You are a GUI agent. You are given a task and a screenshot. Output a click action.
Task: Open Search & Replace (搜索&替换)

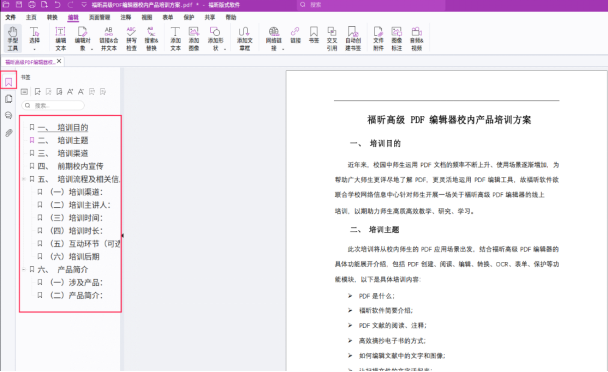coord(151,38)
